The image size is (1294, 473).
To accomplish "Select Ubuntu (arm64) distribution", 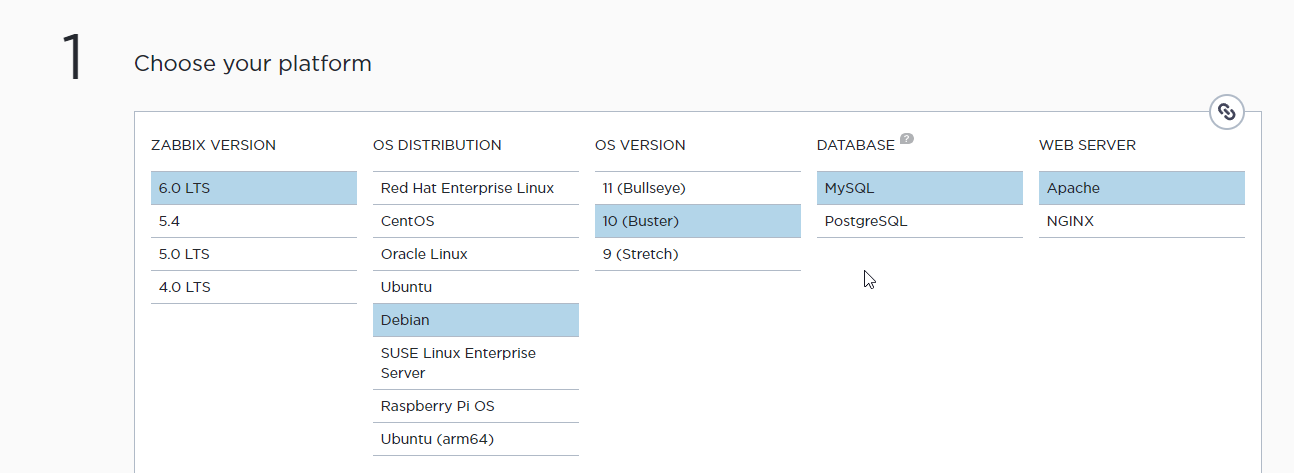I will pos(476,439).
